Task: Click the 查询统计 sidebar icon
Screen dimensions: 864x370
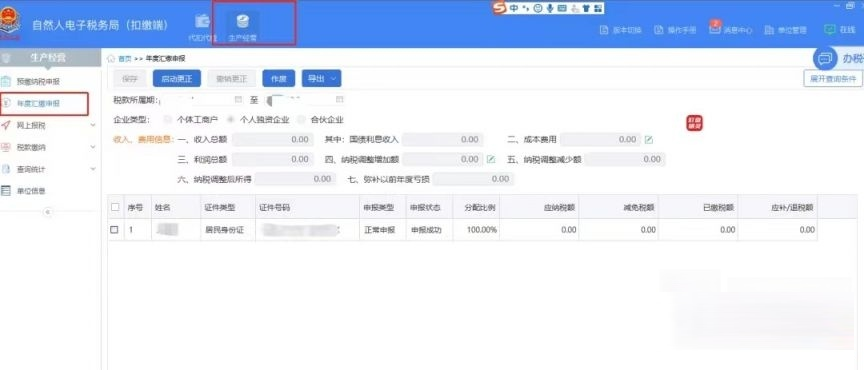Action: pos(6,169)
